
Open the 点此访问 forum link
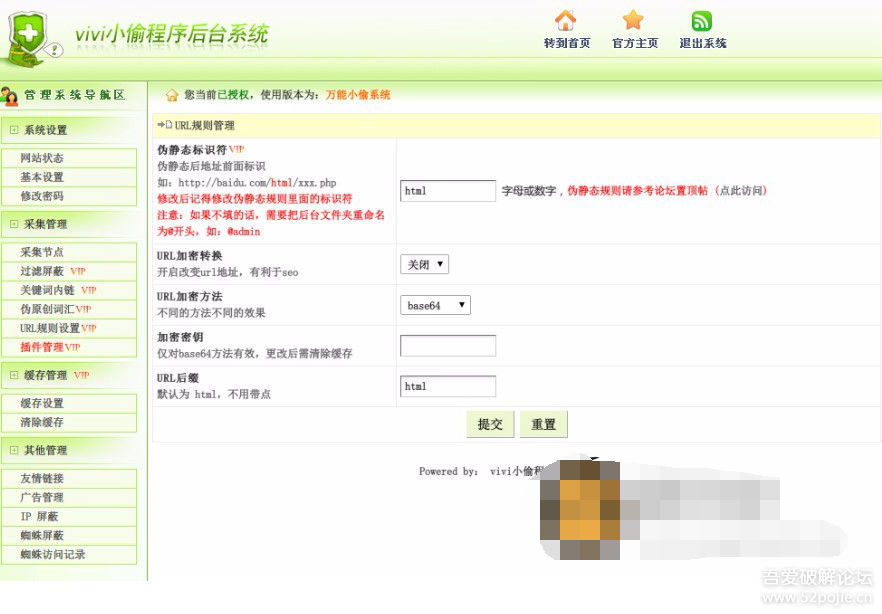click(x=741, y=190)
